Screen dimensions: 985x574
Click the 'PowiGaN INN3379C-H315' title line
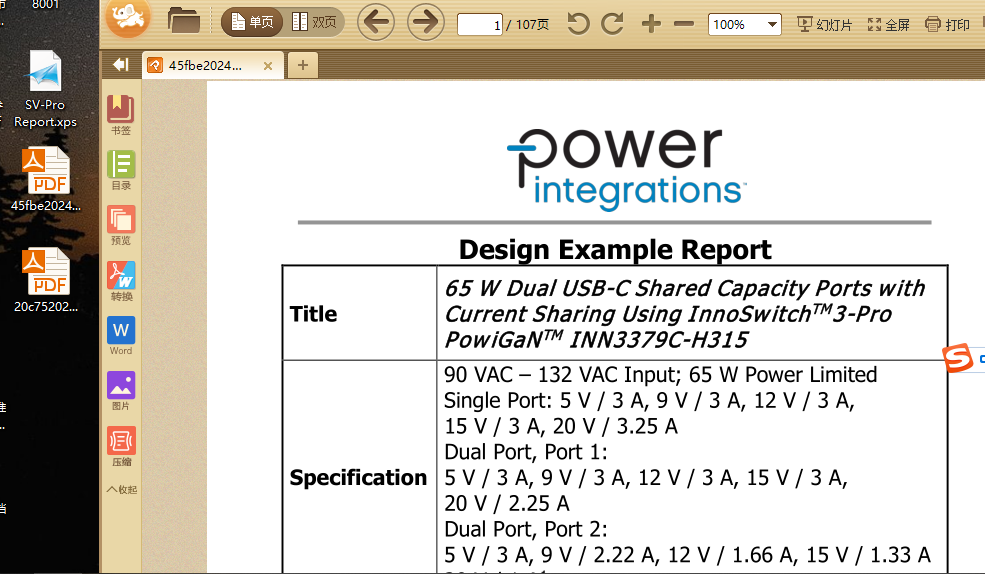(596, 340)
